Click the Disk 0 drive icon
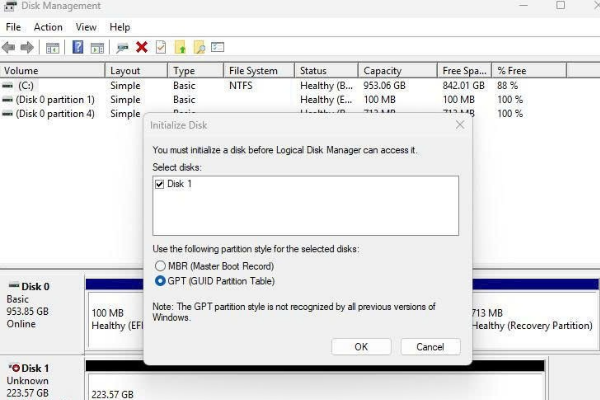This screenshot has height=400, width=600. pyautogui.click(x=14, y=286)
